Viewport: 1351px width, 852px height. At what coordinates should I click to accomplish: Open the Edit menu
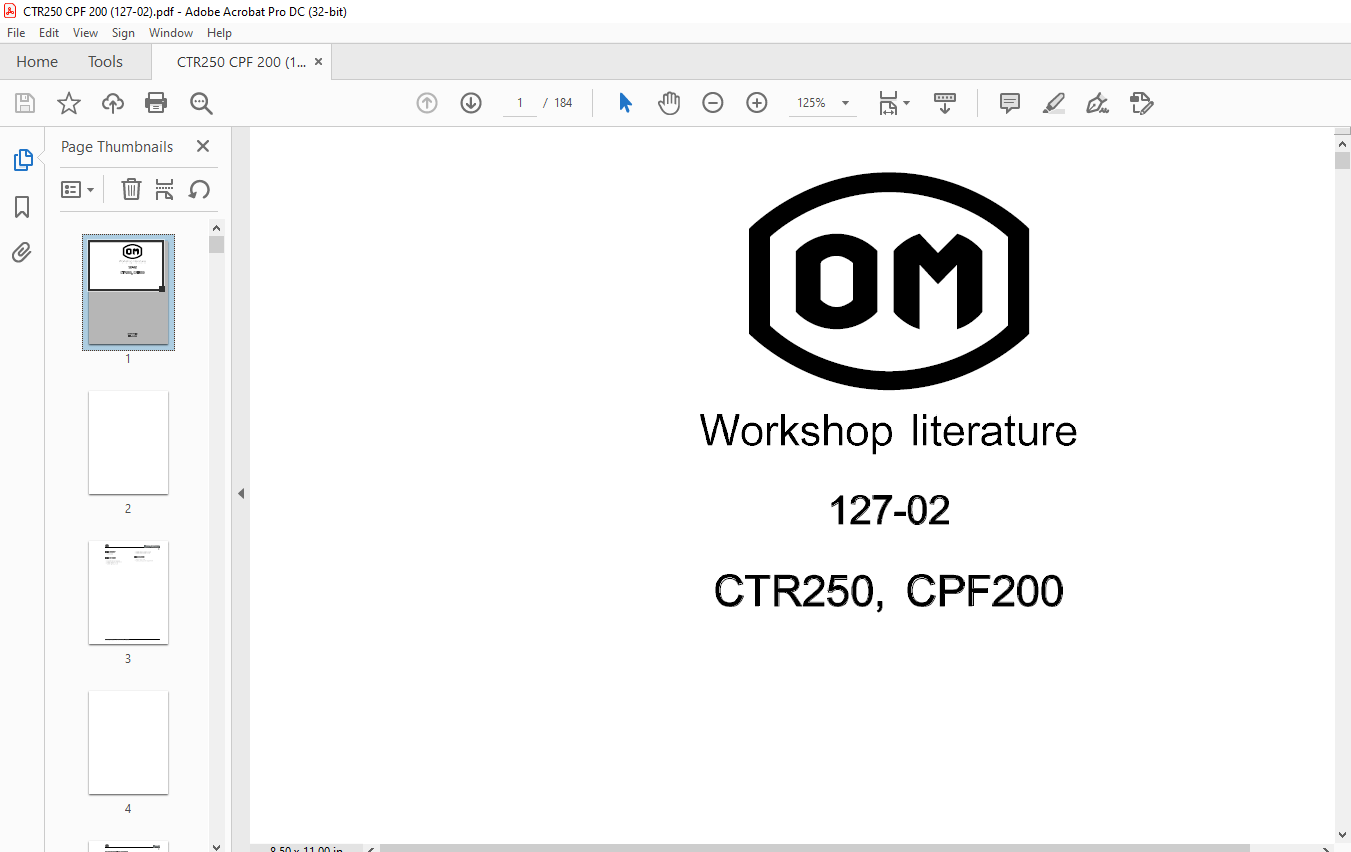point(49,33)
